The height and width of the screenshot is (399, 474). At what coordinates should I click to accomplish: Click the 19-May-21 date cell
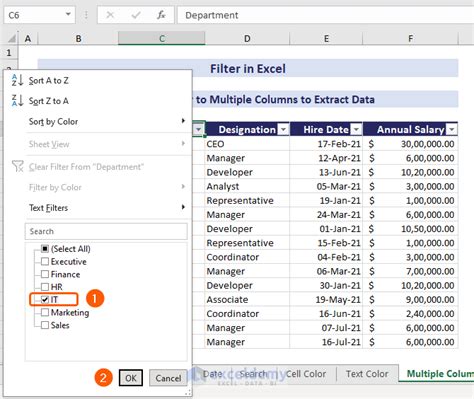coord(326,299)
